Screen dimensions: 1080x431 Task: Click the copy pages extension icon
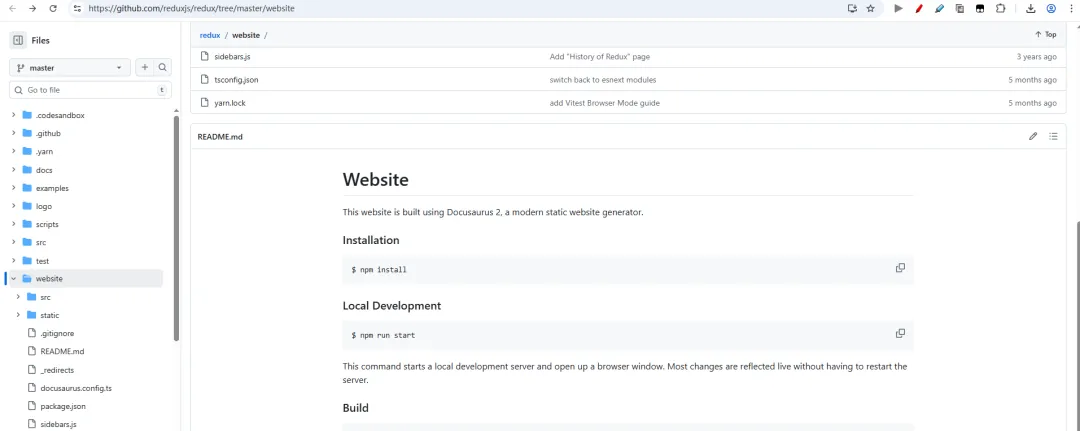coord(959,9)
